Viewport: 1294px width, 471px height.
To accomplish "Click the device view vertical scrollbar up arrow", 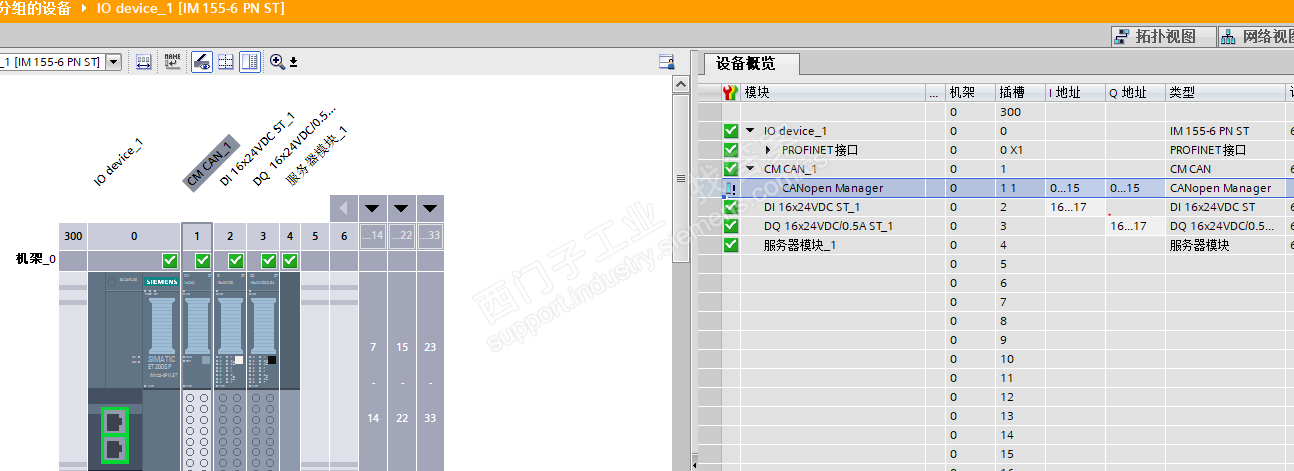I will (681, 86).
